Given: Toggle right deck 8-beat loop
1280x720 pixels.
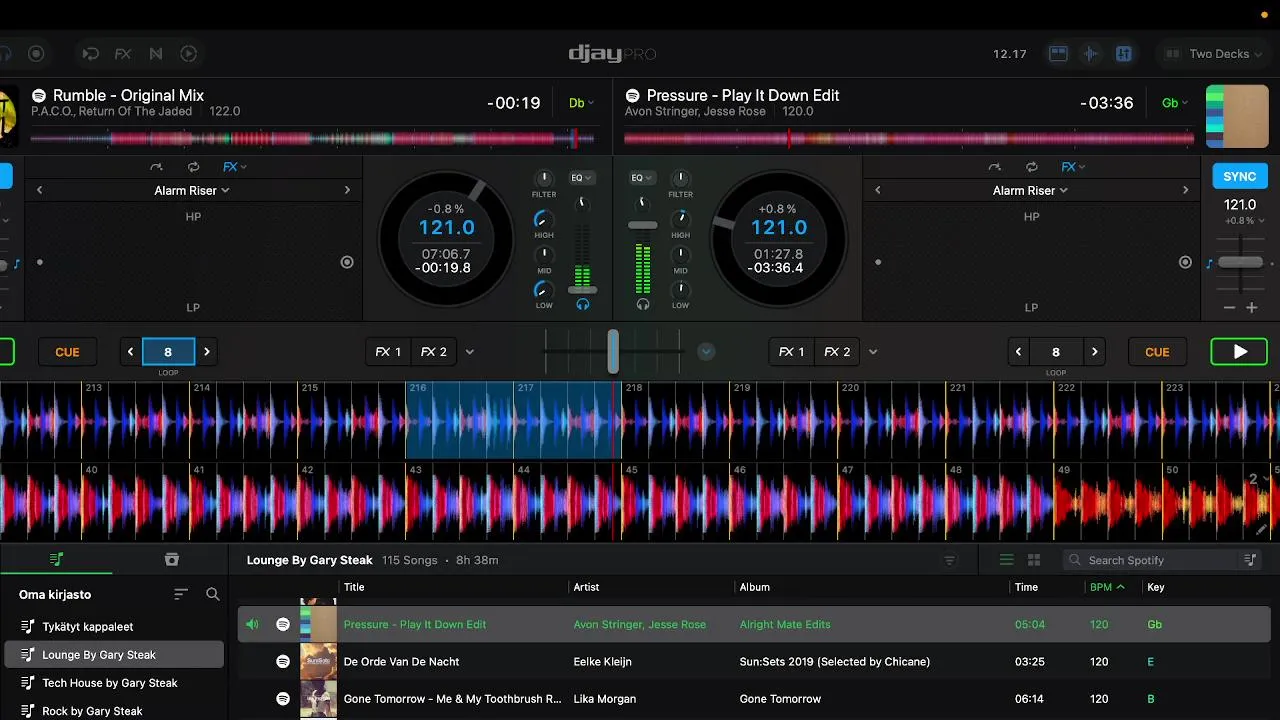Looking at the screenshot, I should click(1056, 352).
